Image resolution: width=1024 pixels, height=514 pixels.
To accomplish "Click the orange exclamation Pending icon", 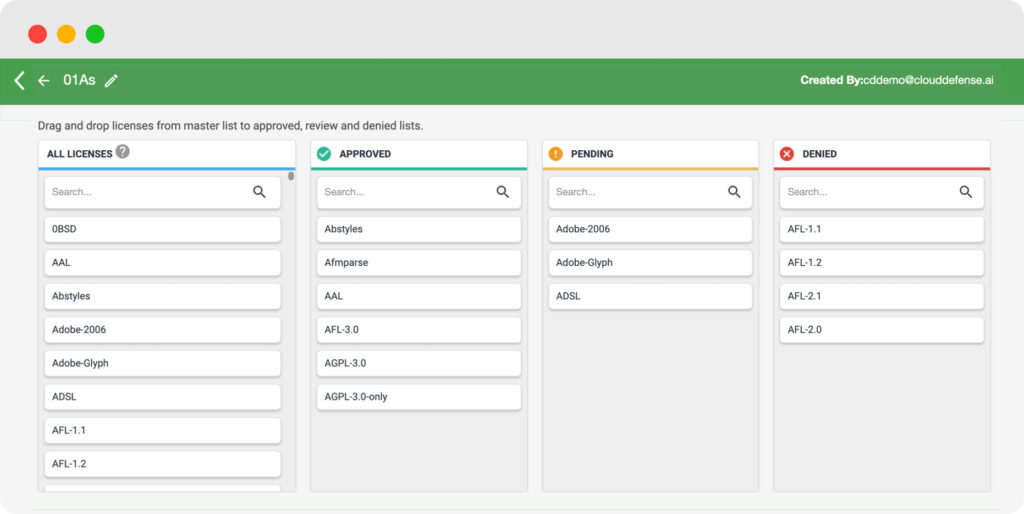I will coord(555,154).
